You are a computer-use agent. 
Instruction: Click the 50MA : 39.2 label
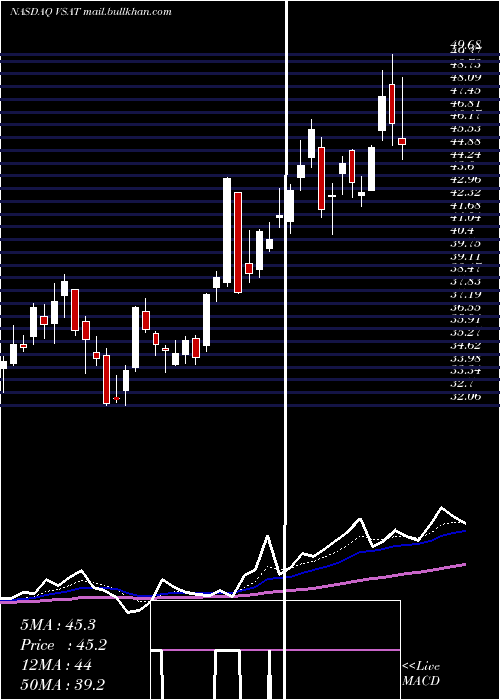[62, 685]
